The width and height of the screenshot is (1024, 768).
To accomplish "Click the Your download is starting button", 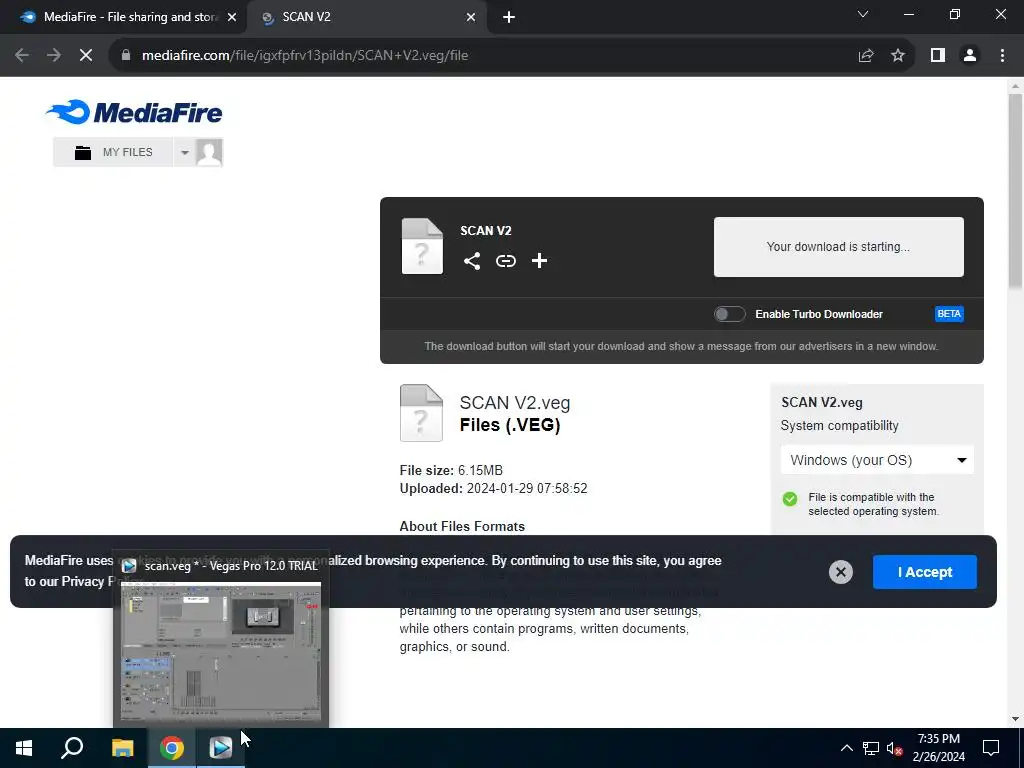I will pos(839,247).
